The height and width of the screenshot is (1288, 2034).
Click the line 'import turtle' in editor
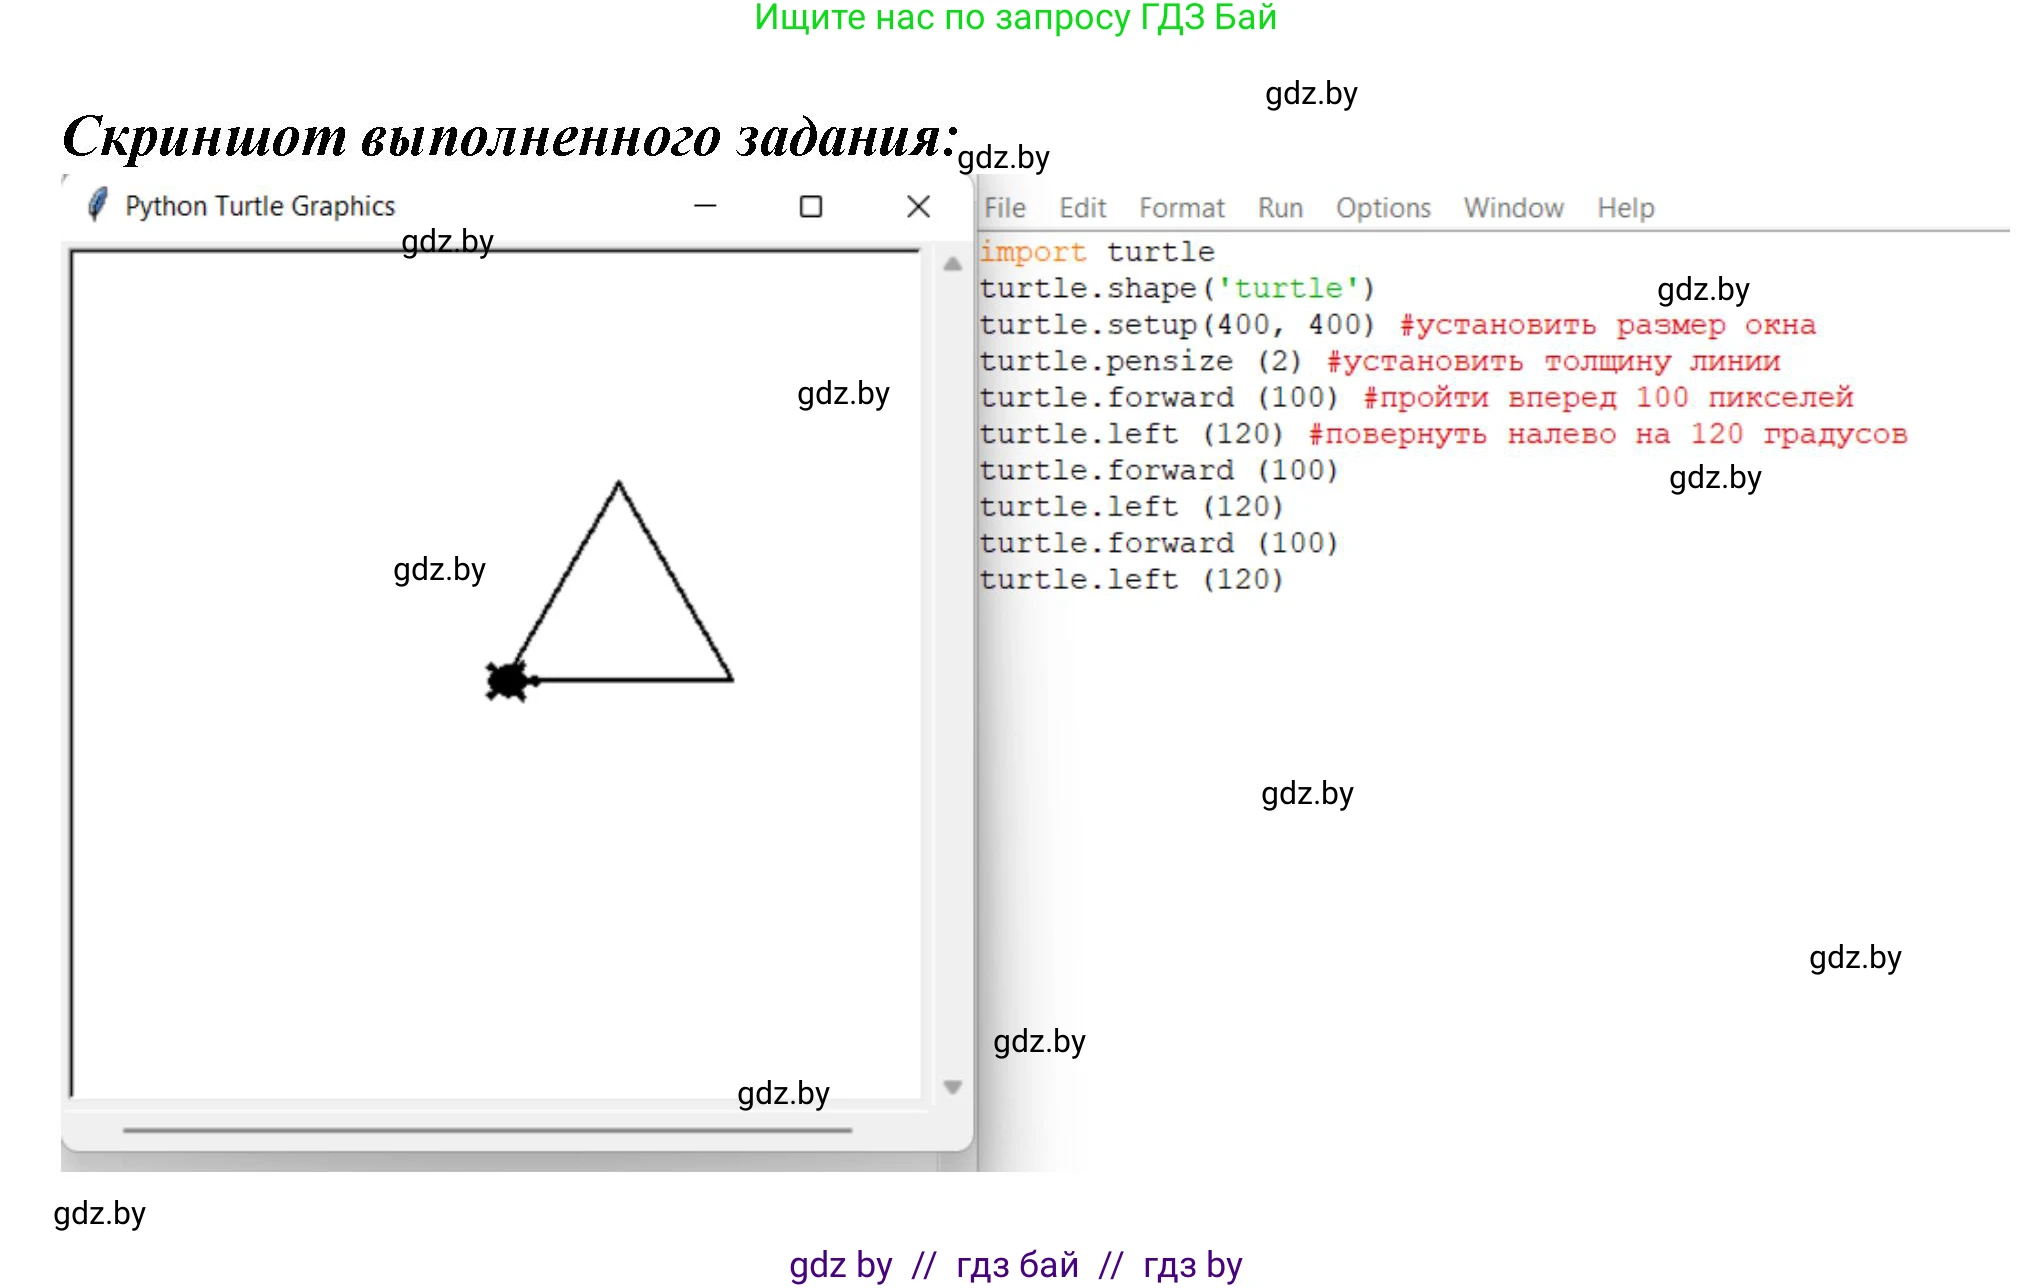[1097, 252]
